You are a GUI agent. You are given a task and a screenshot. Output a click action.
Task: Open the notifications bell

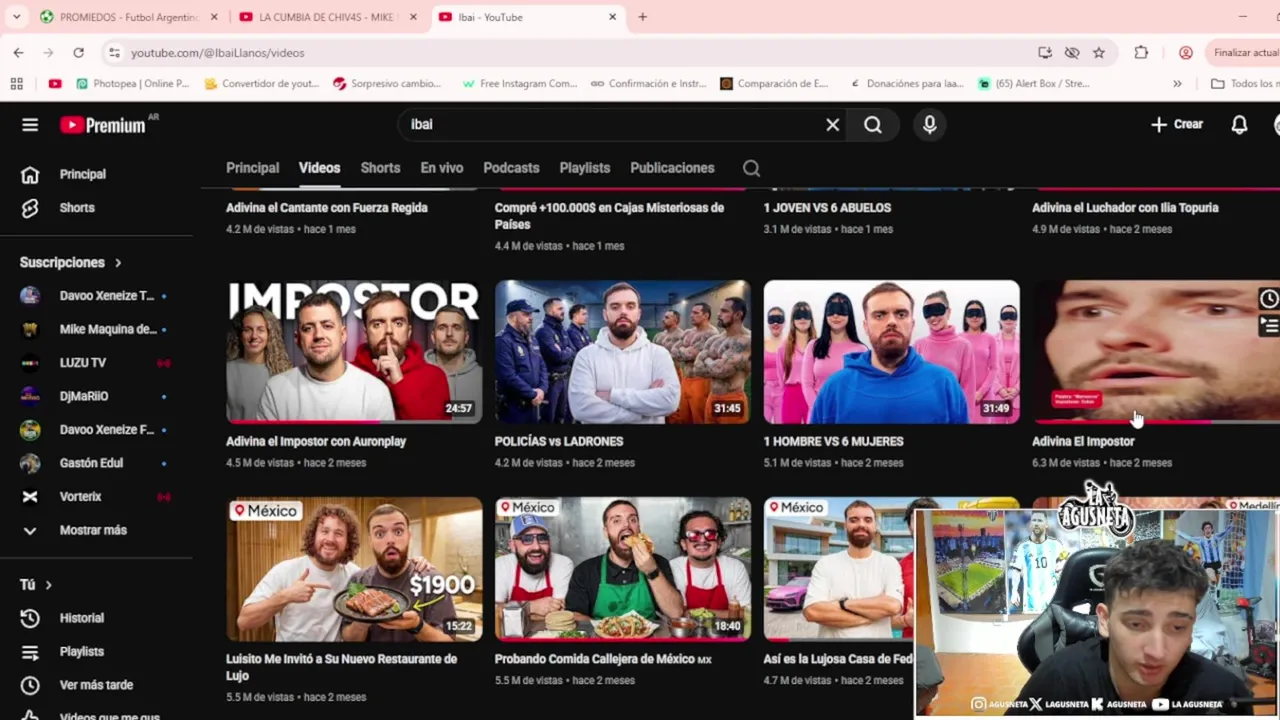[x=1239, y=124]
